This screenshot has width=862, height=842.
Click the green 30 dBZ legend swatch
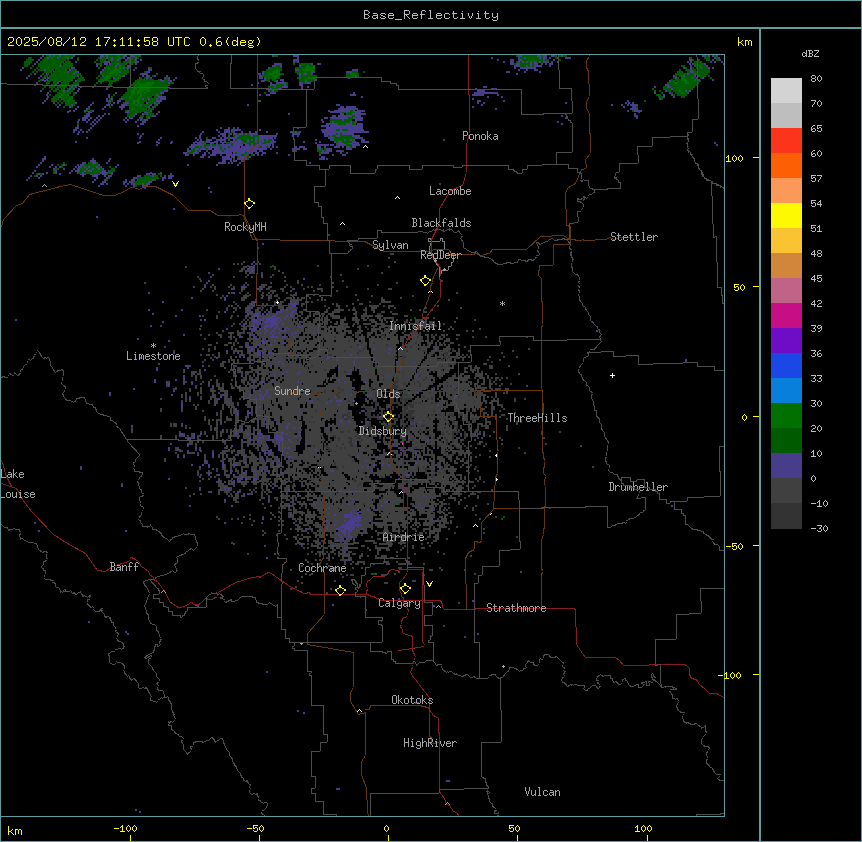786,416
